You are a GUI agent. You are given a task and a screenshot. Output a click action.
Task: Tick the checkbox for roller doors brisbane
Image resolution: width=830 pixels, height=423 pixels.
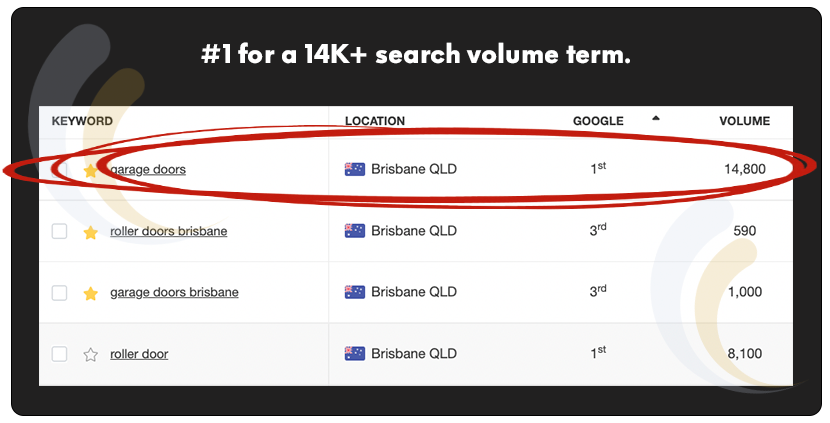(60, 232)
